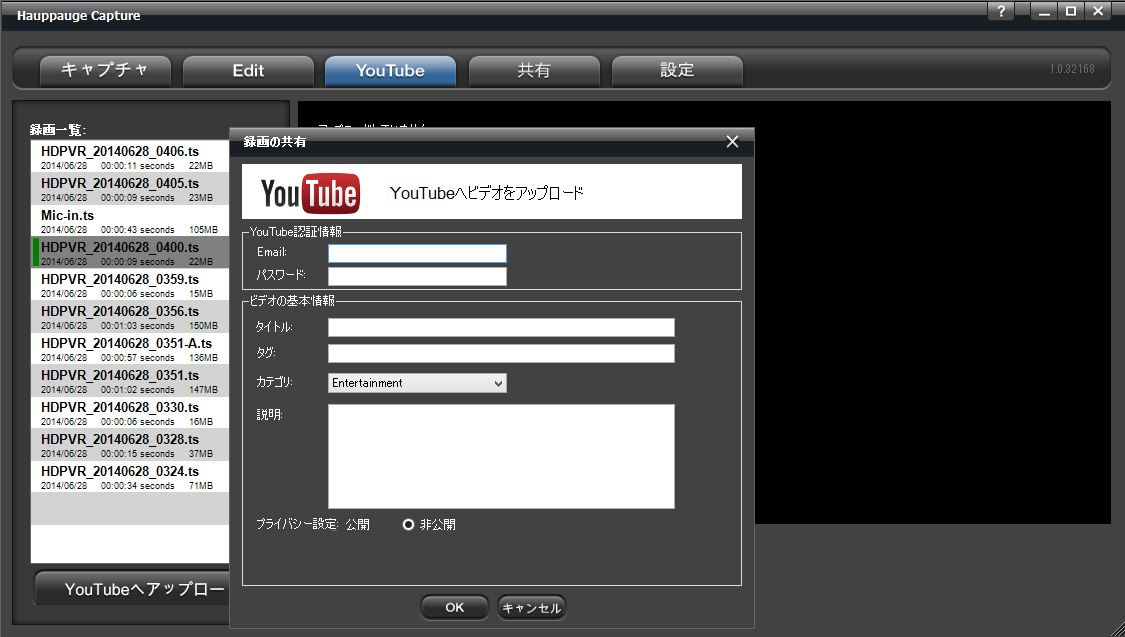Select the Mic-in.ts recording
The height and width of the screenshot is (637, 1125).
tap(130, 220)
